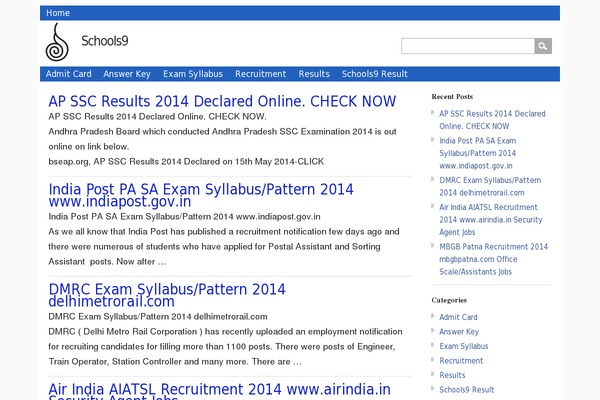
Task: Click the Categories heading
Action: click(449, 300)
